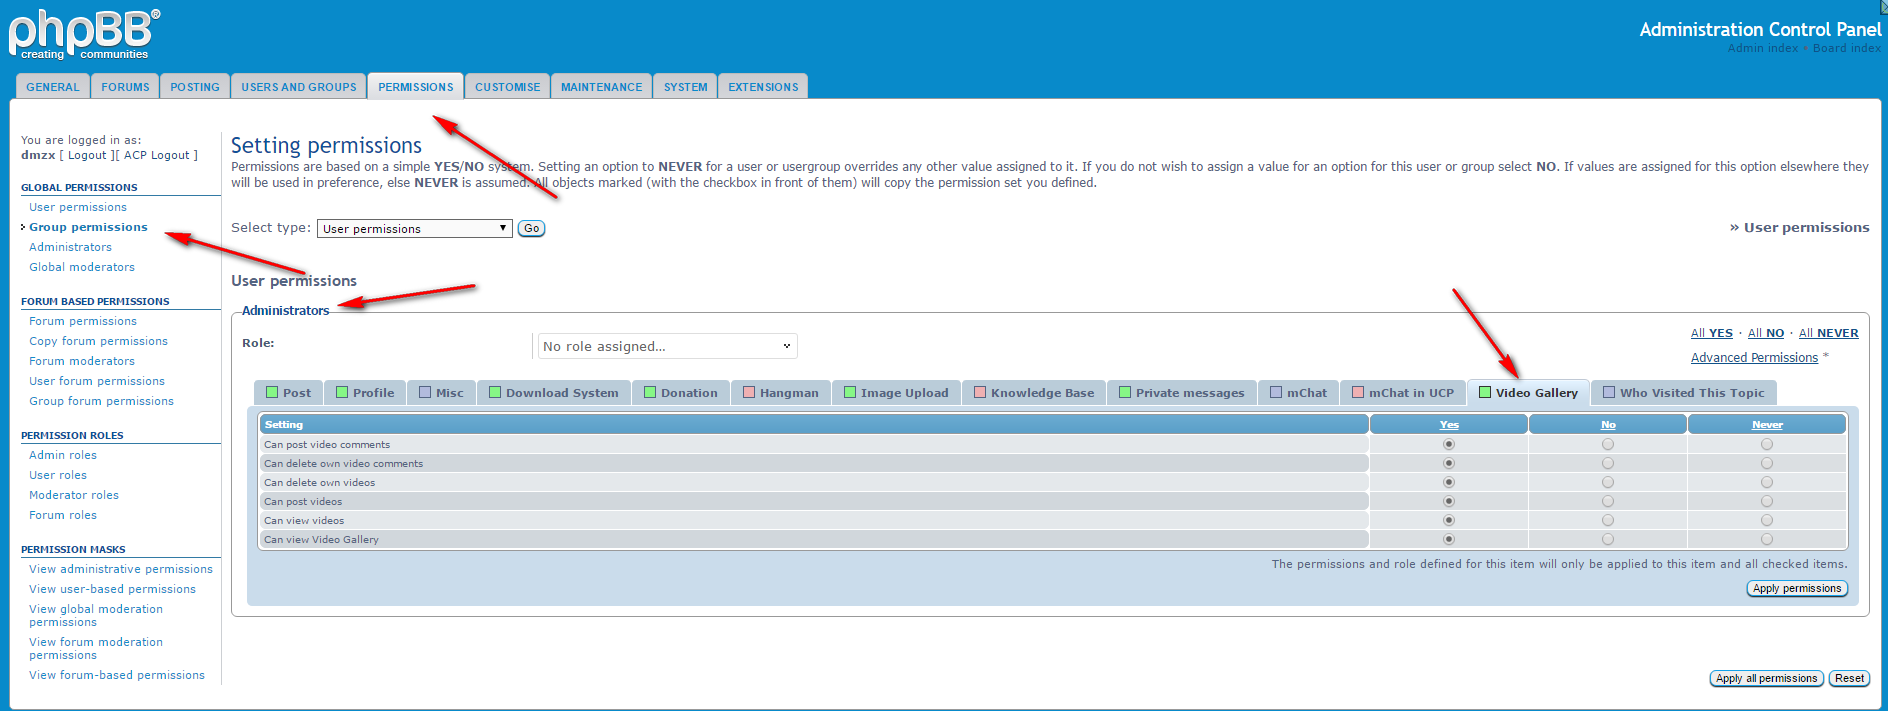Switch to the Users and Groups tab

click(x=298, y=87)
